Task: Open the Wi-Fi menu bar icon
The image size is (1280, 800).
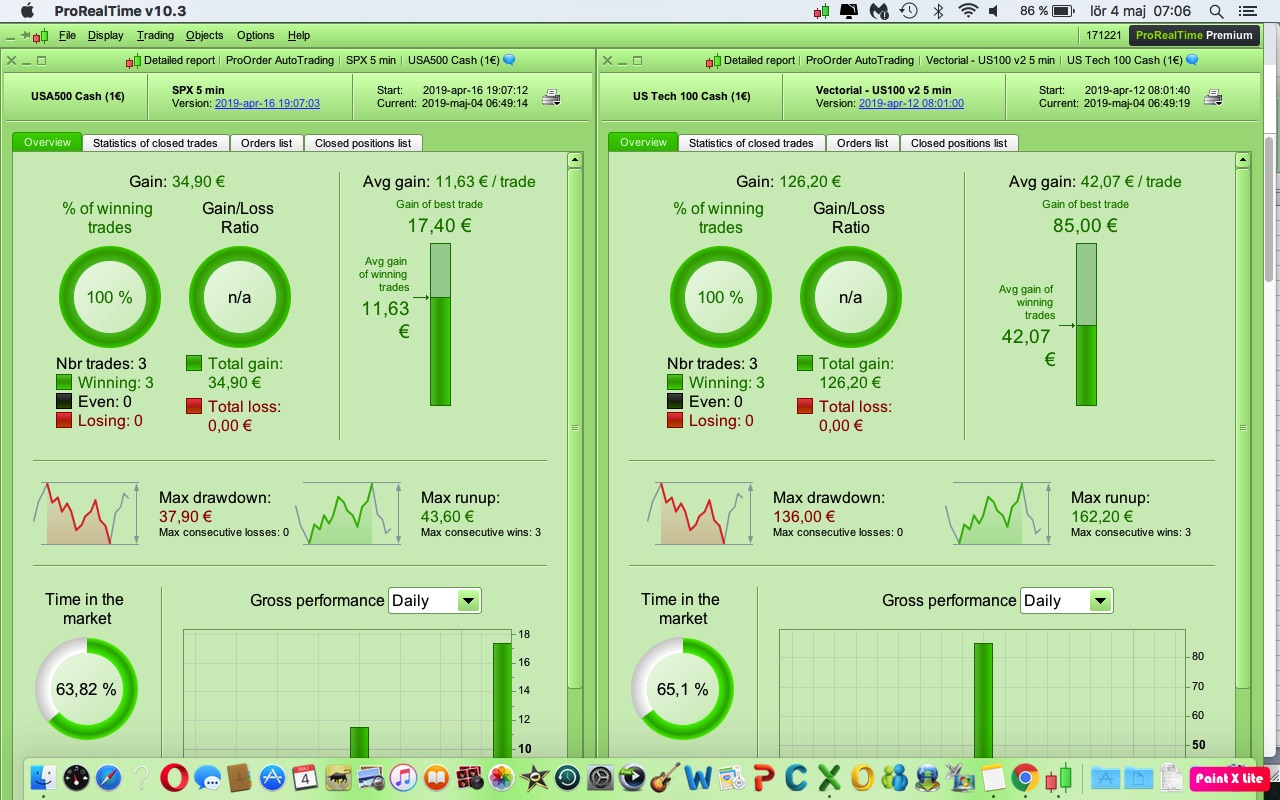Action: (x=967, y=11)
